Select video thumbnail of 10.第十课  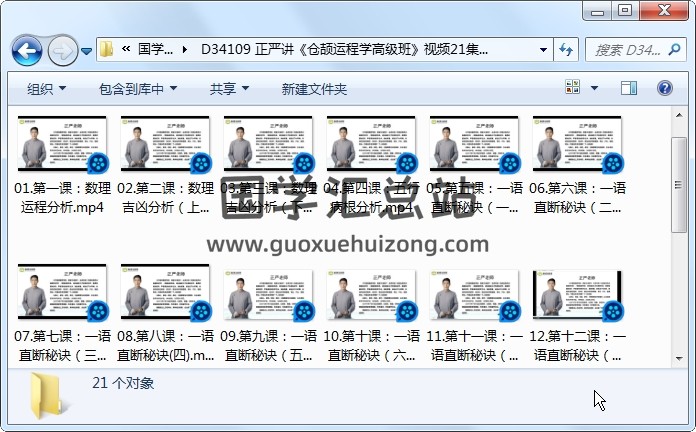tap(371, 294)
